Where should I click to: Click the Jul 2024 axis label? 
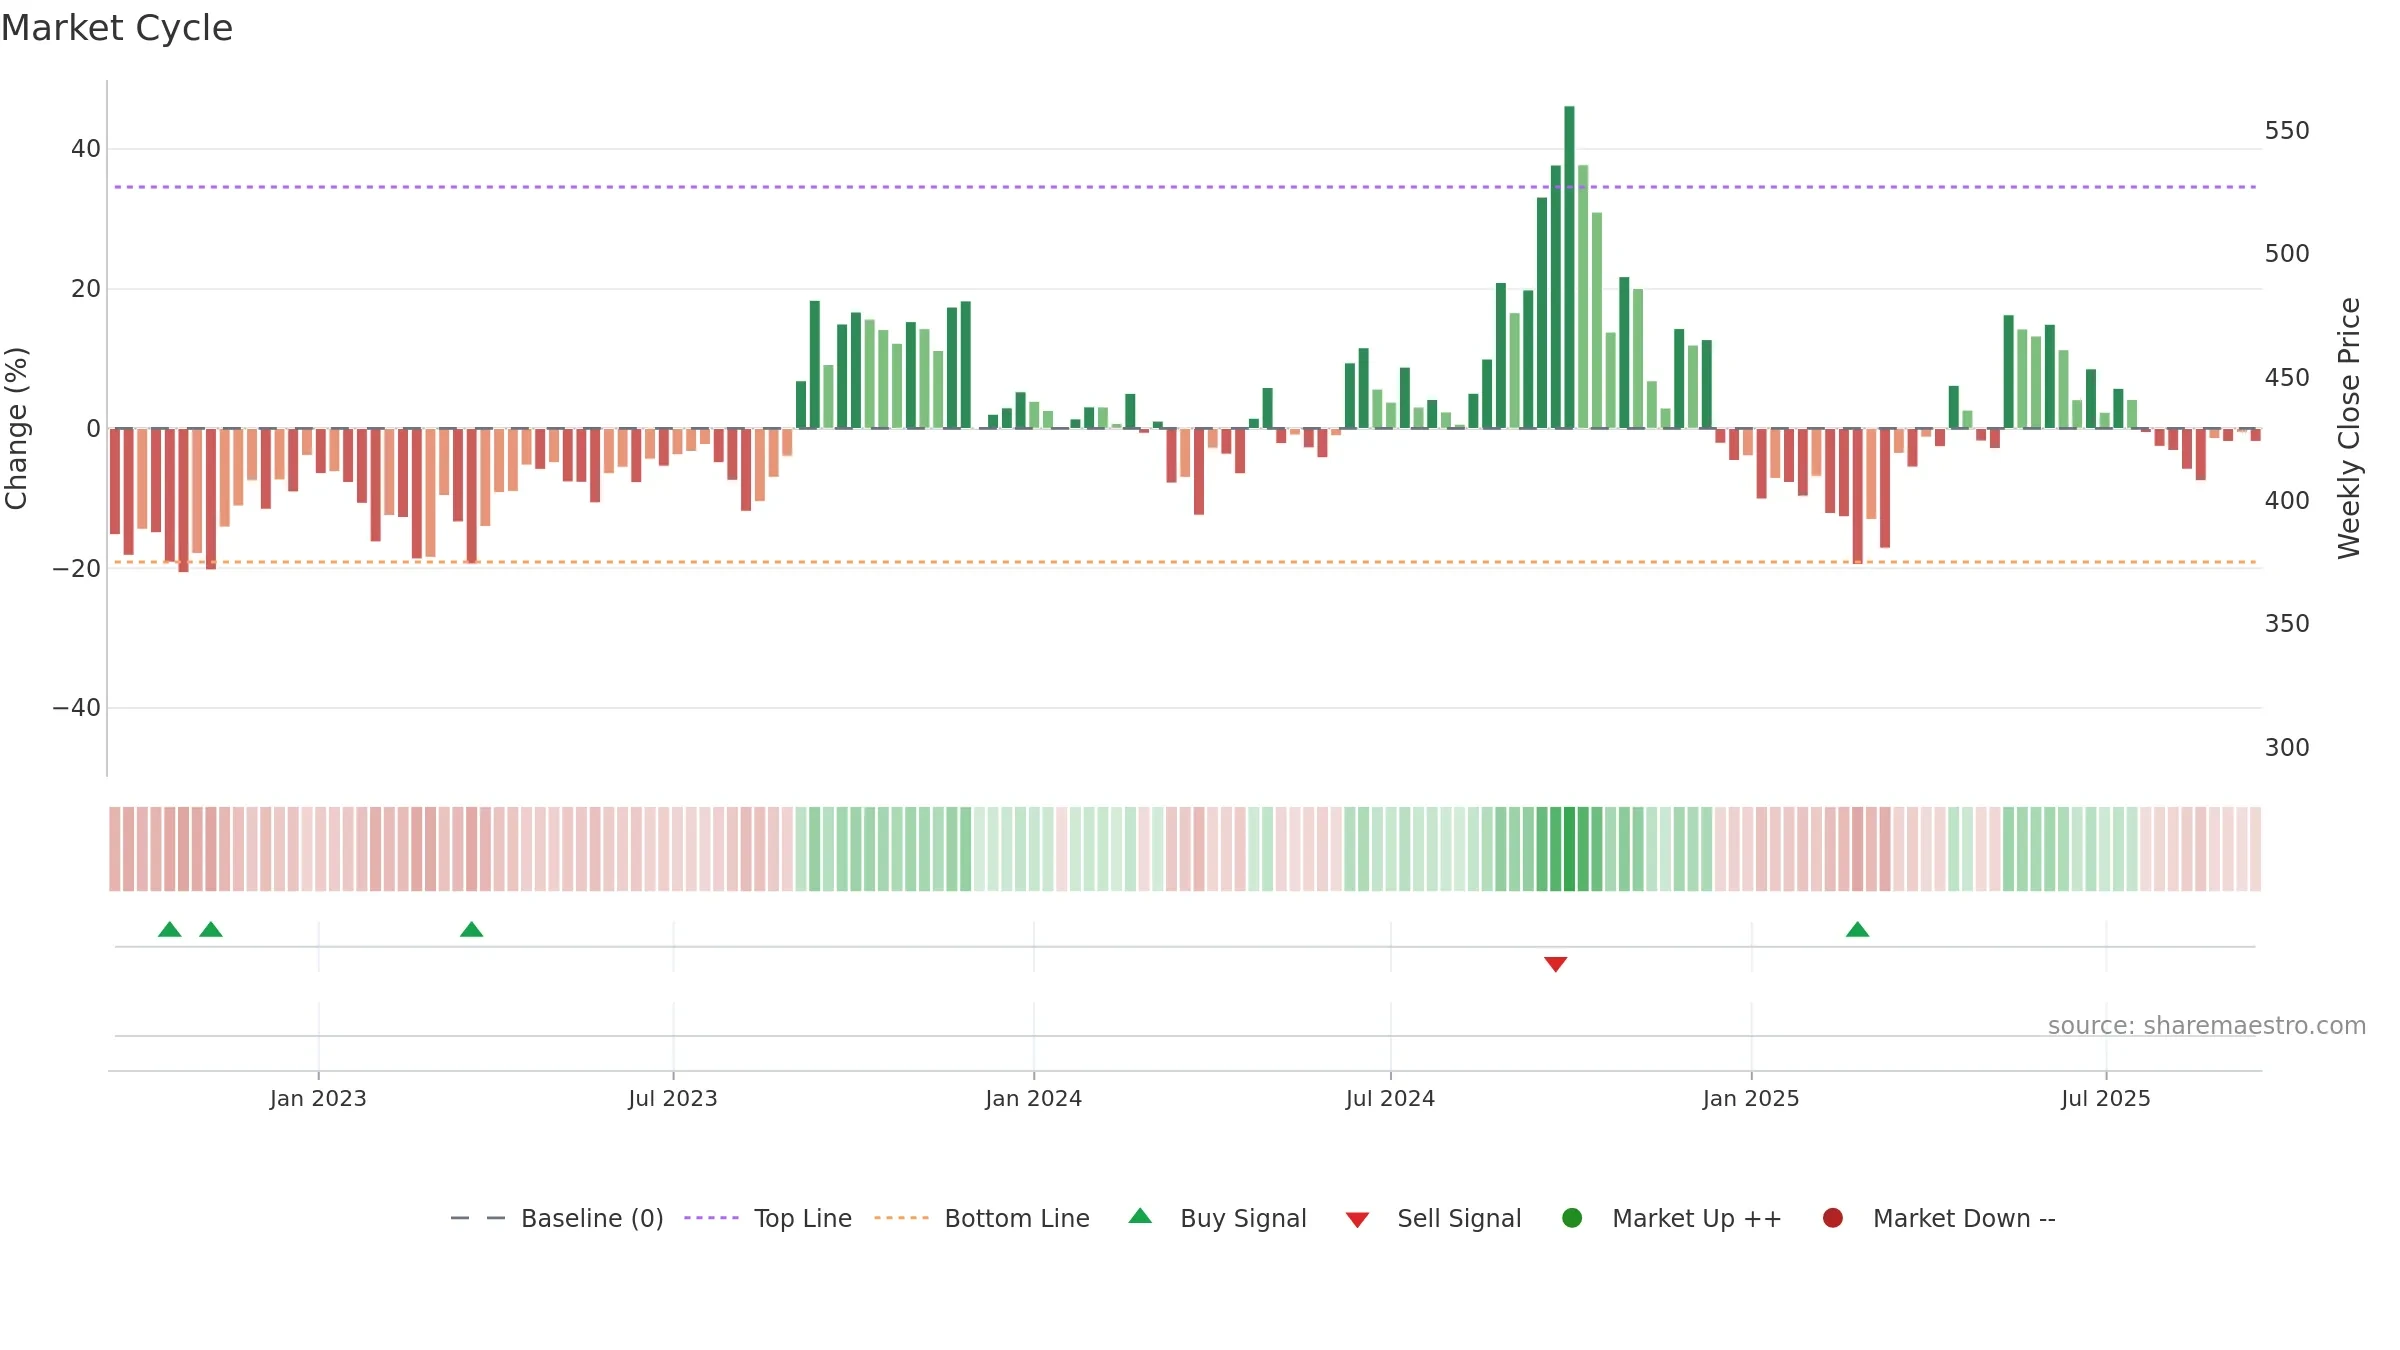1390,1098
